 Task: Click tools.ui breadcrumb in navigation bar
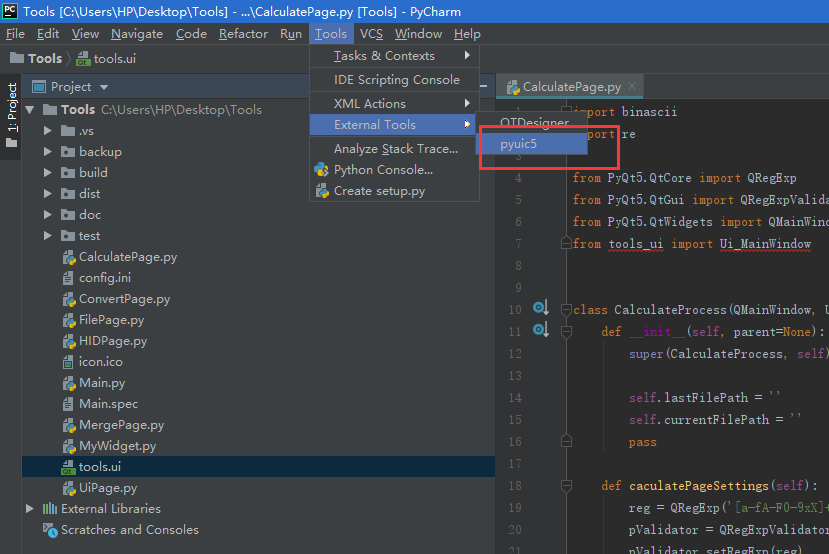coord(115,58)
